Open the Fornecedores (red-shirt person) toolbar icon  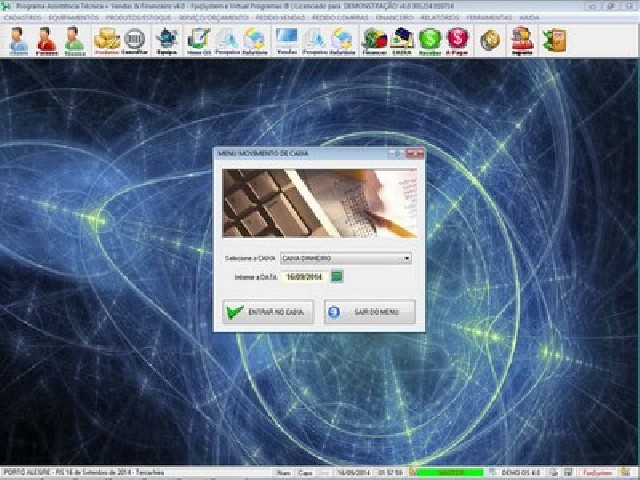46,41
